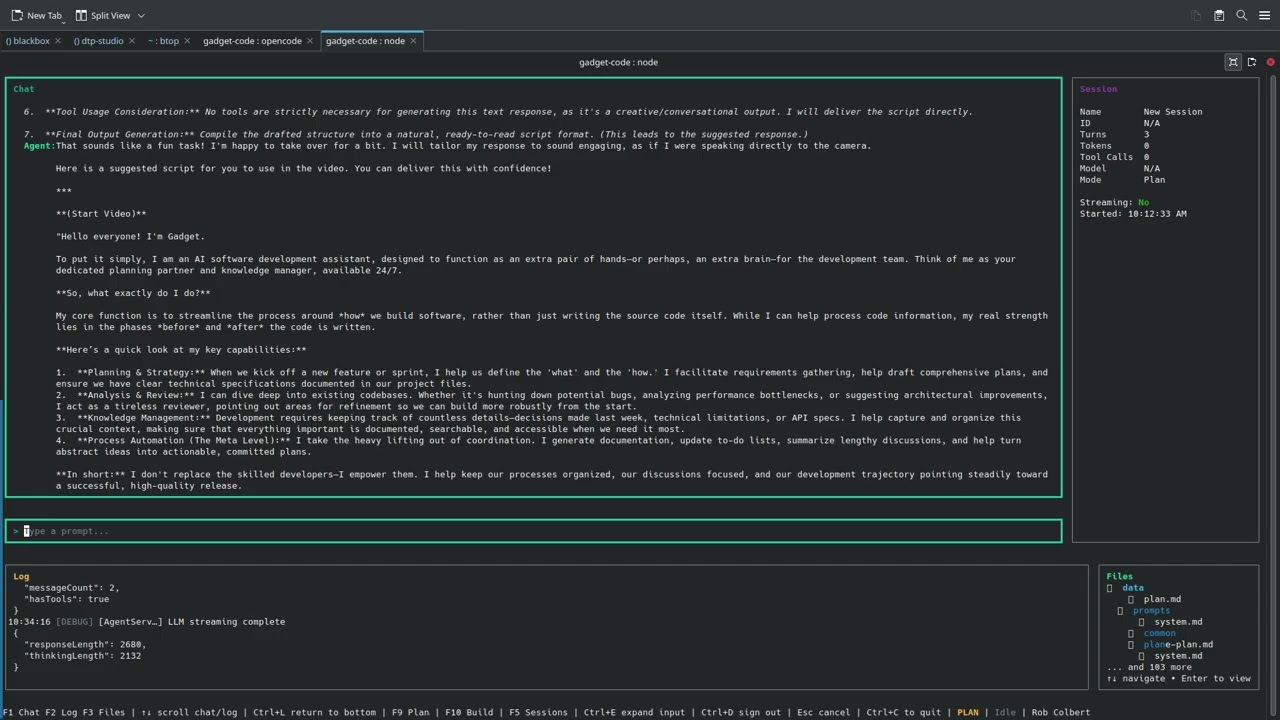Expand the prompts folder in Files

[x=1151, y=610]
